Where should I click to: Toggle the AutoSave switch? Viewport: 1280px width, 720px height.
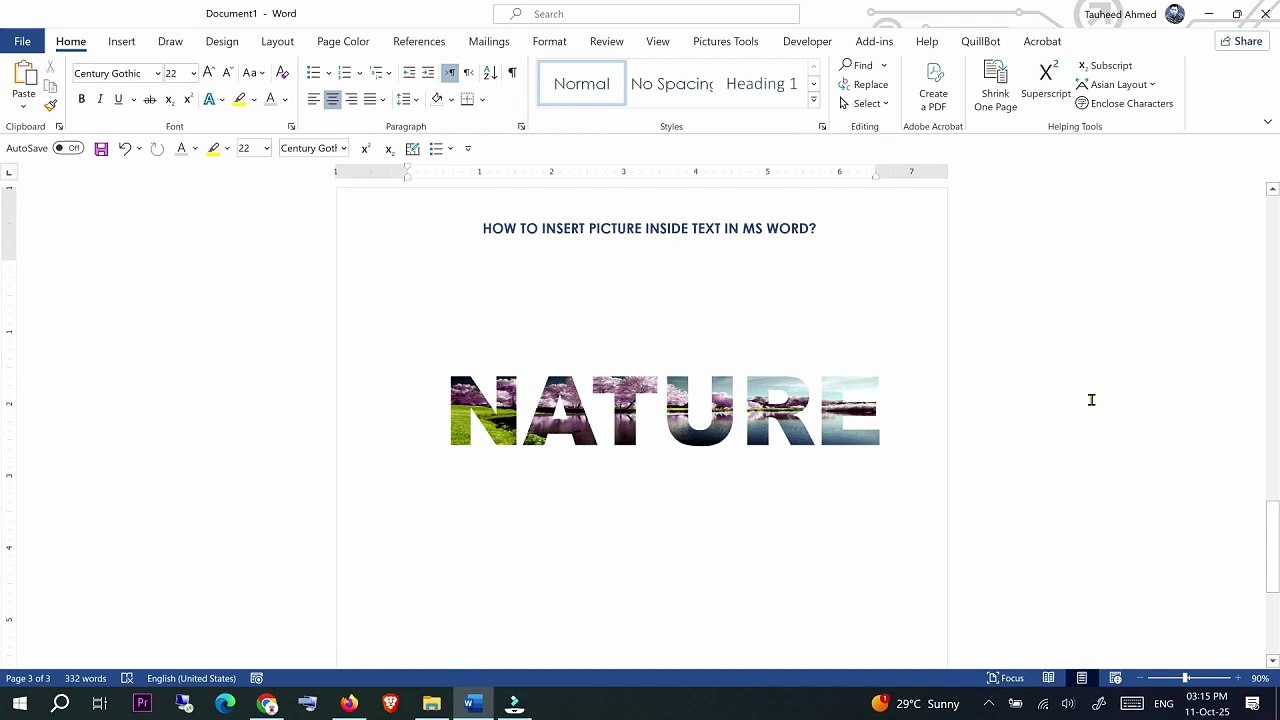68,148
